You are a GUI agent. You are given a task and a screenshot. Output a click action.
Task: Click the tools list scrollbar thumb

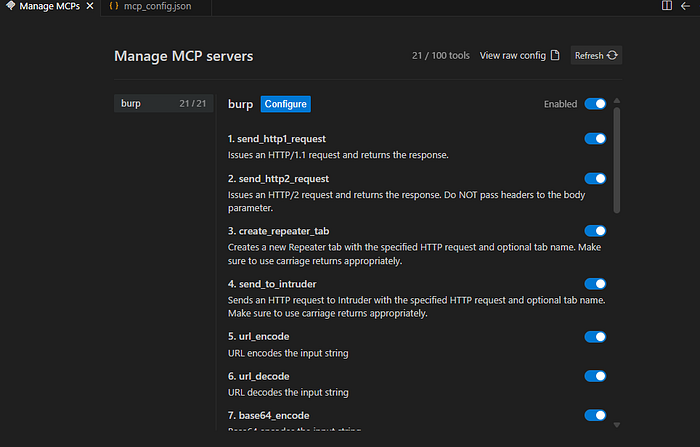point(617,160)
